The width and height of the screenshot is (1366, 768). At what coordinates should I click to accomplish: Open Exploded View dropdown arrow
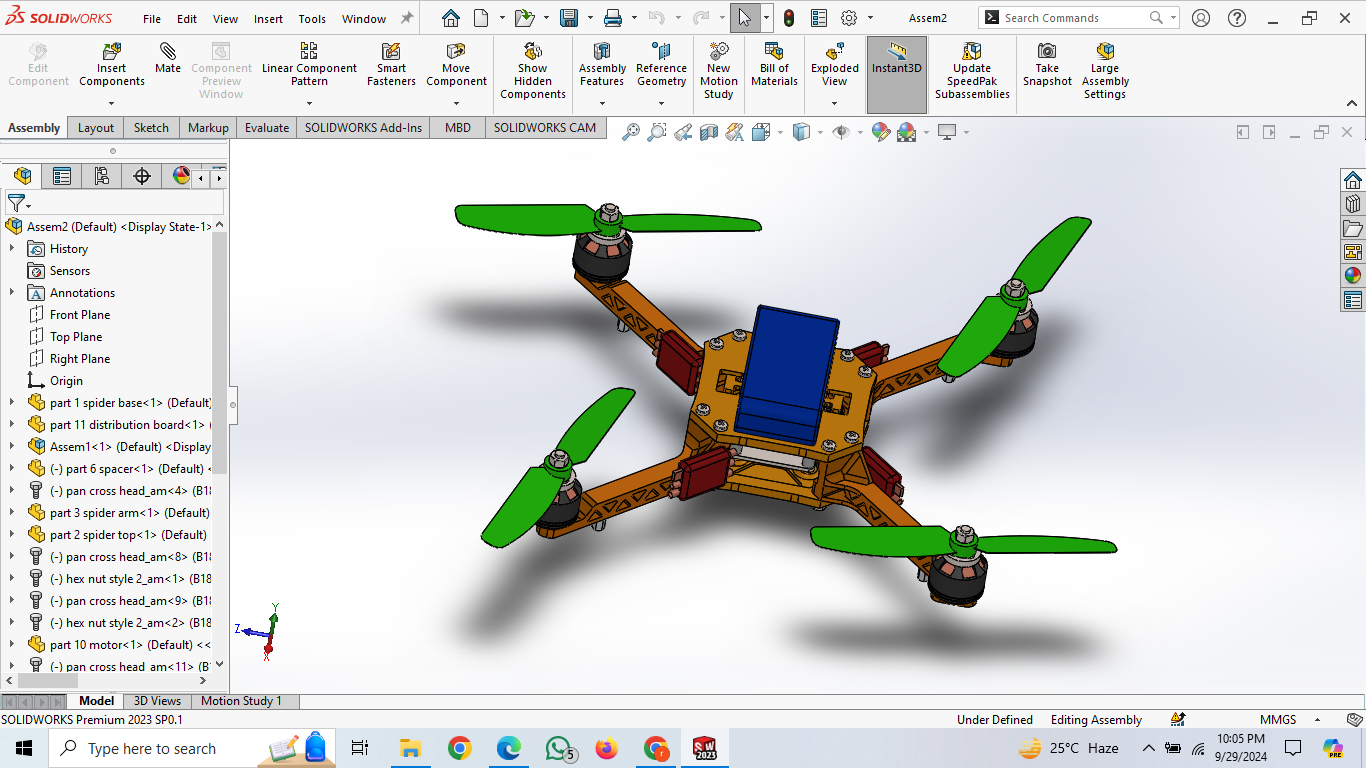(x=835, y=102)
